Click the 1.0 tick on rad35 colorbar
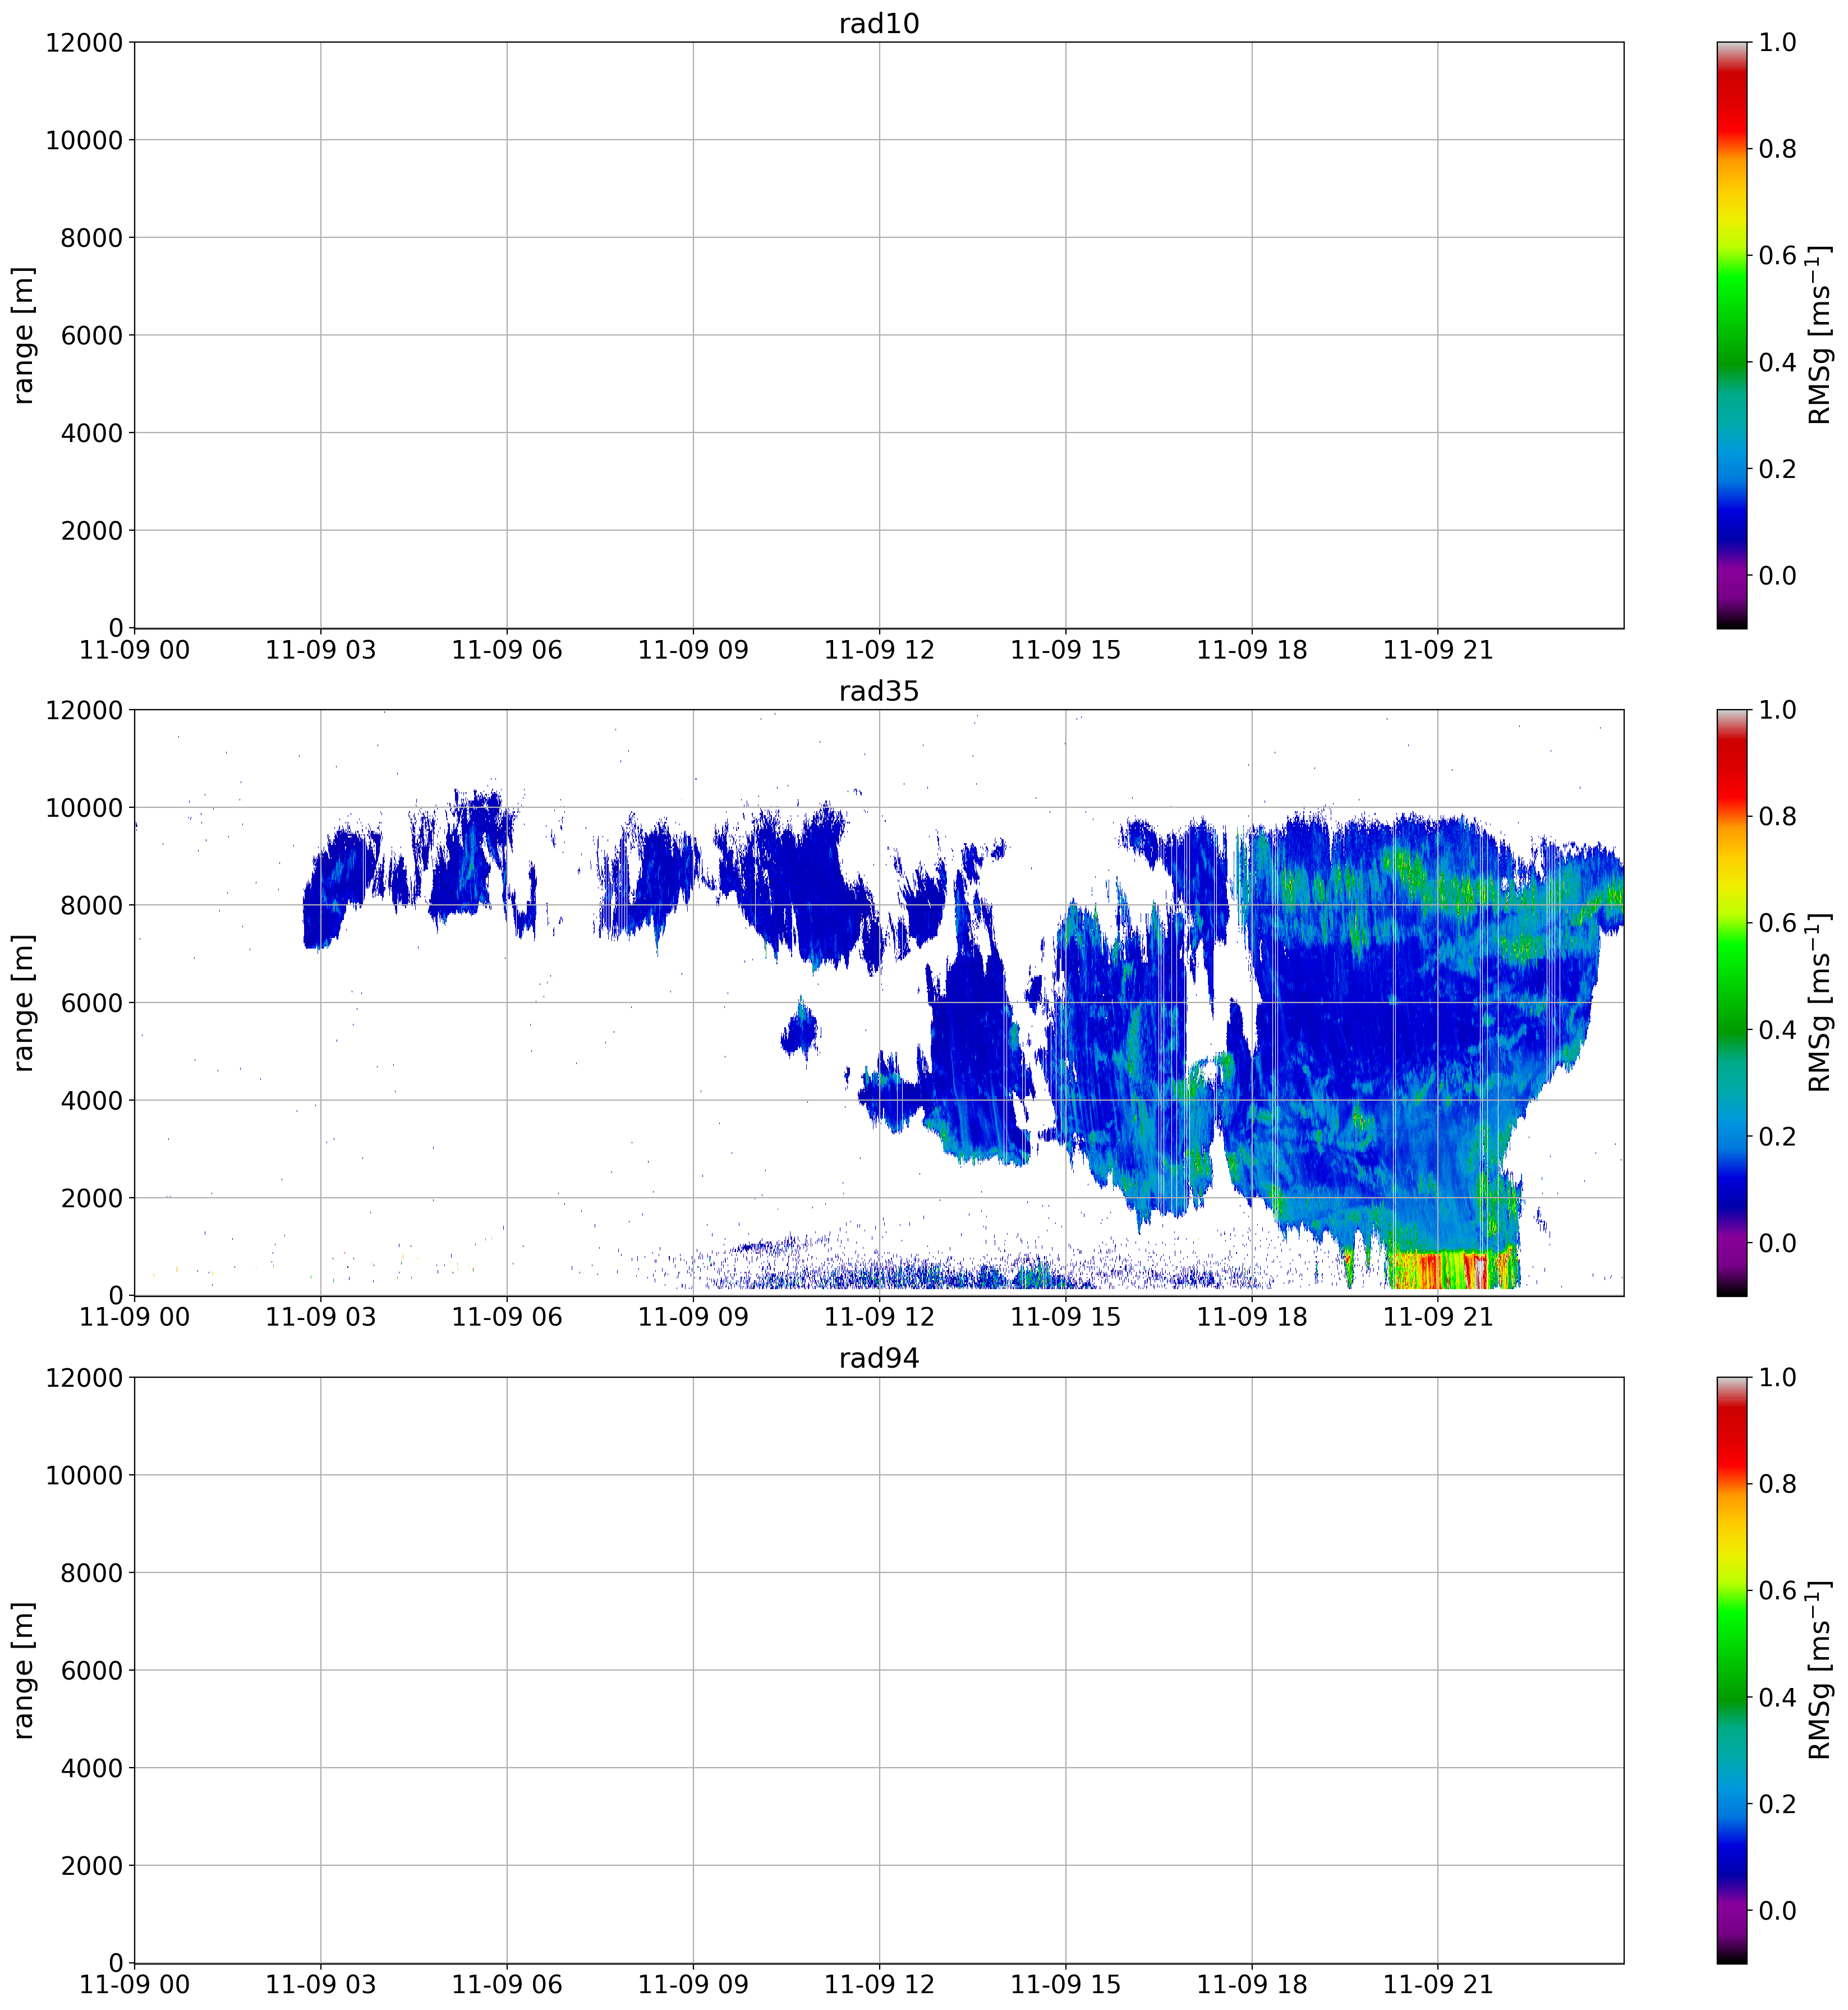 (x=1777, y=710)
